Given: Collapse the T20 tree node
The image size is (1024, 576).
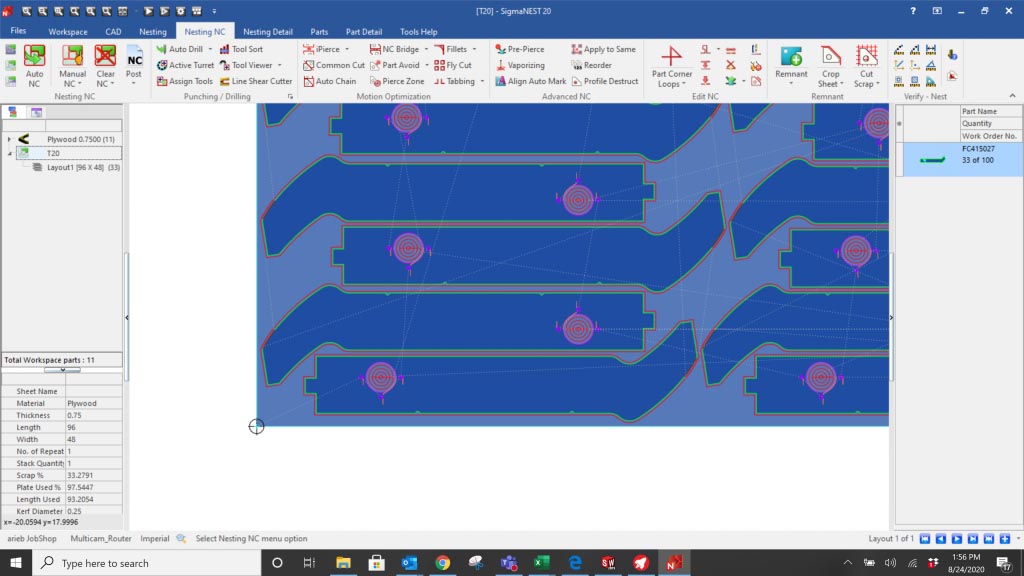Looking at the screenshot, I should (9, 153).
